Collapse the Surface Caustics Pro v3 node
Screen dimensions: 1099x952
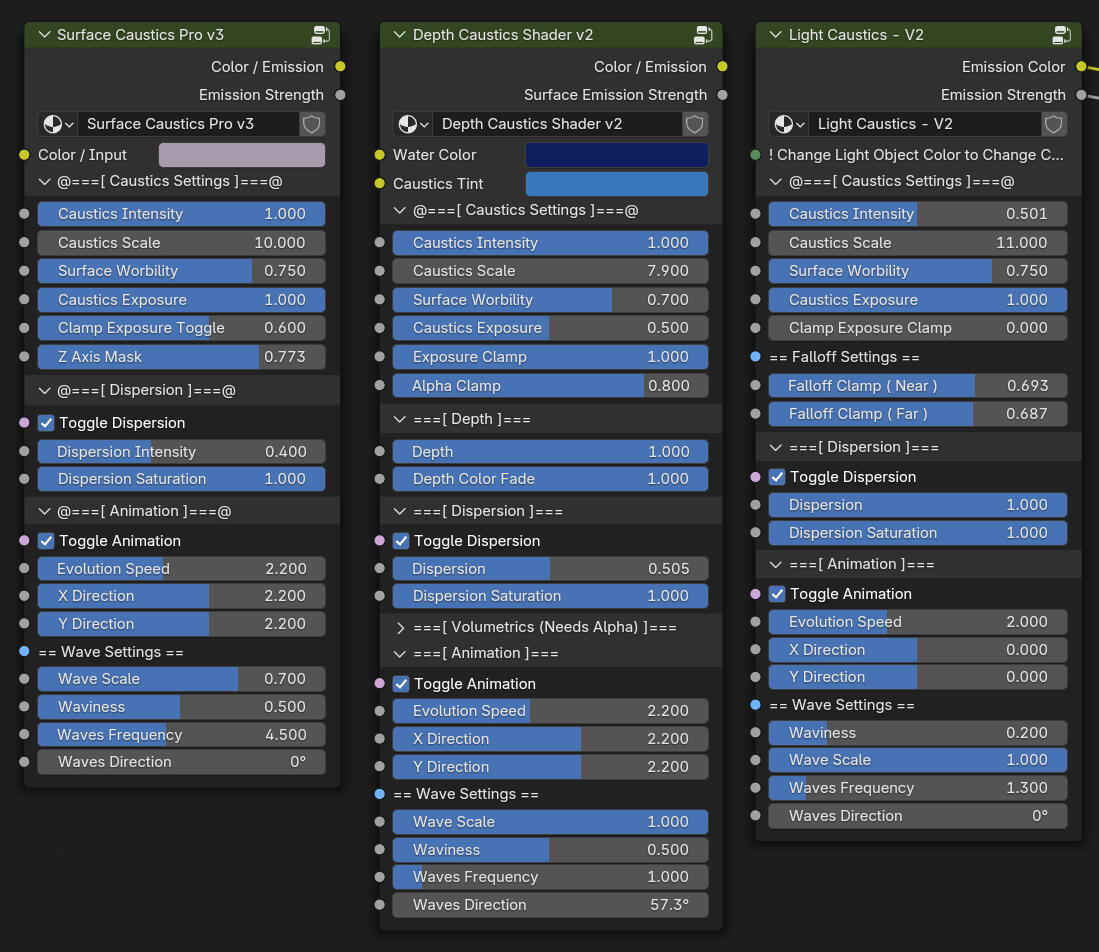click(x=43, y=35)
